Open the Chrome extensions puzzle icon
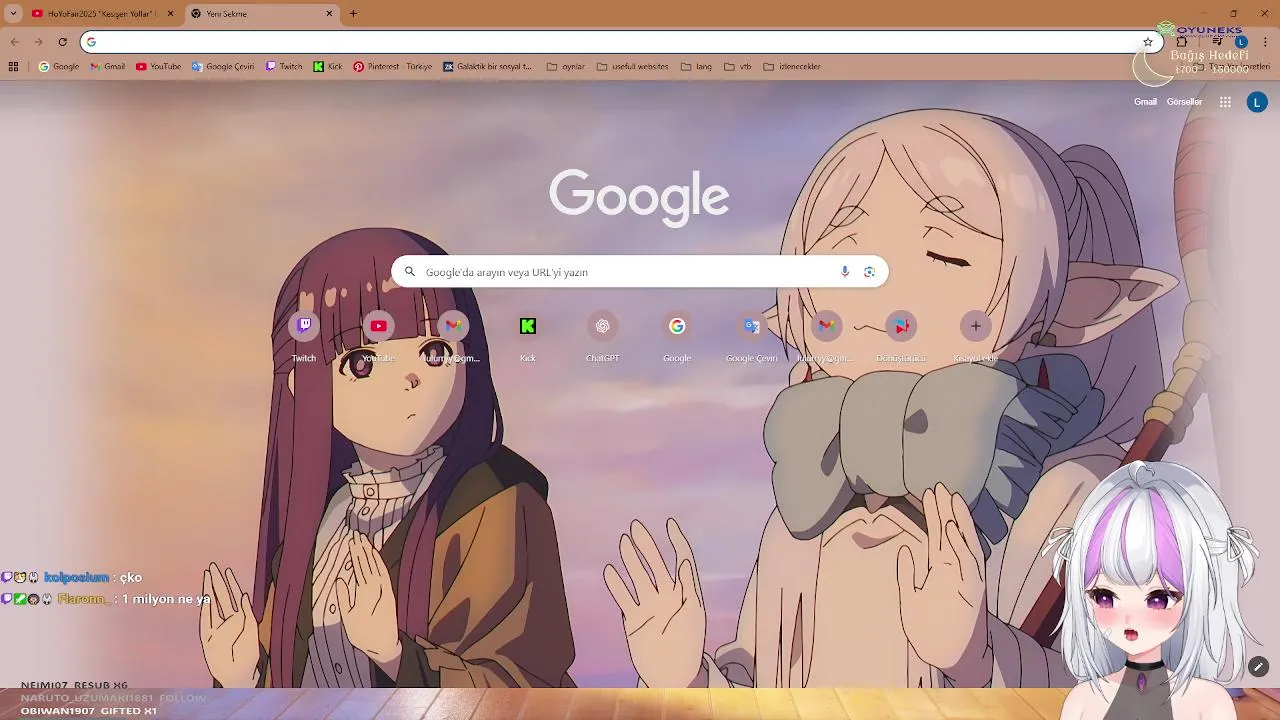 (1182, 42)
